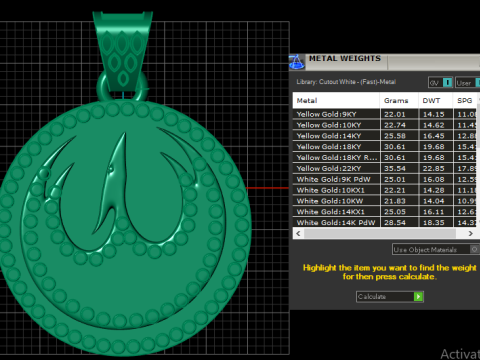
Task: Select the jump ring connecting the bail
Action: [102, 89]
